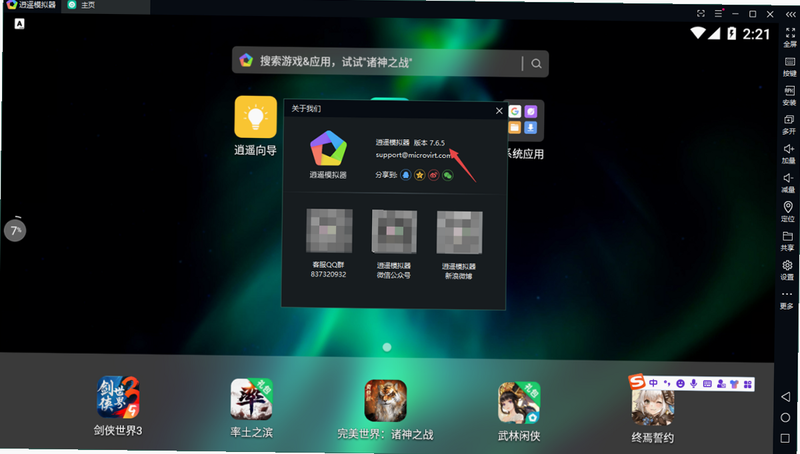Click the A keyboard indicator in the status bar
Image resolution: width=800 pixels, height=454 pixels.
tap(19, 23)
